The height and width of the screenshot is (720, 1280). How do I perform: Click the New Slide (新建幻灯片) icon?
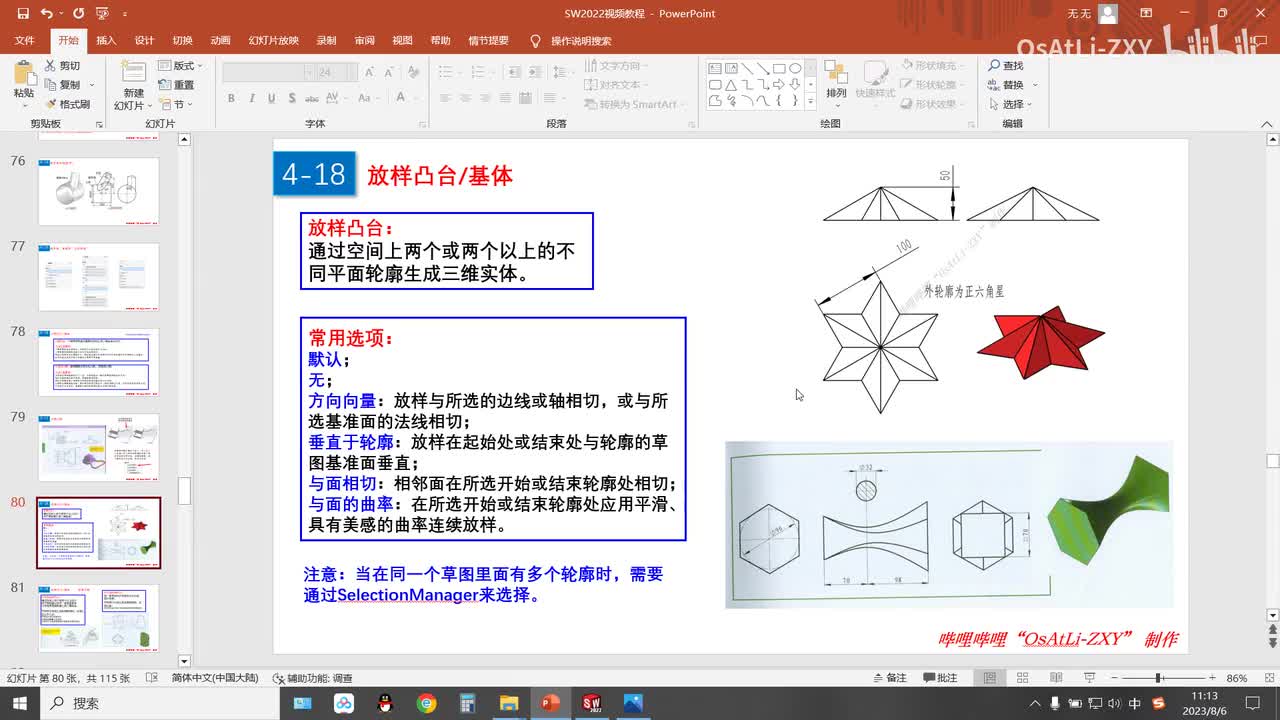[x=133, y=71]
